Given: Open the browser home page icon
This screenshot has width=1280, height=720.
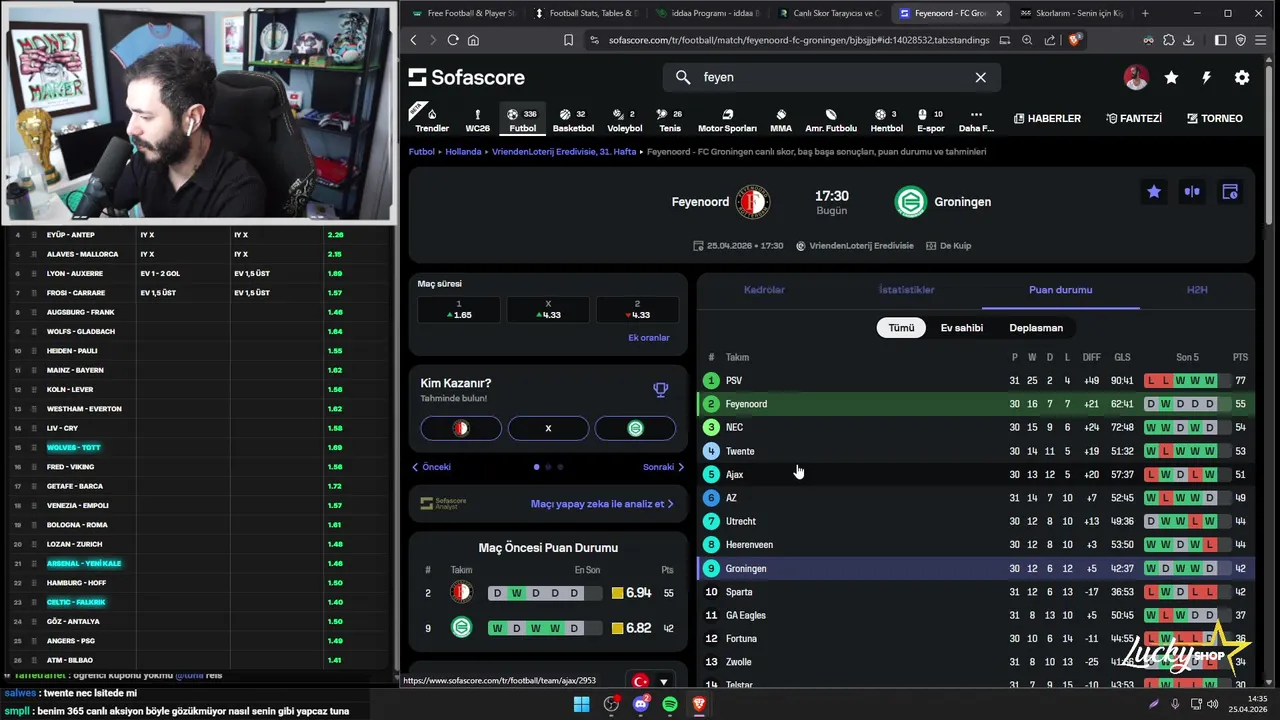Looking at the screenshot, I should pos(473,40).
